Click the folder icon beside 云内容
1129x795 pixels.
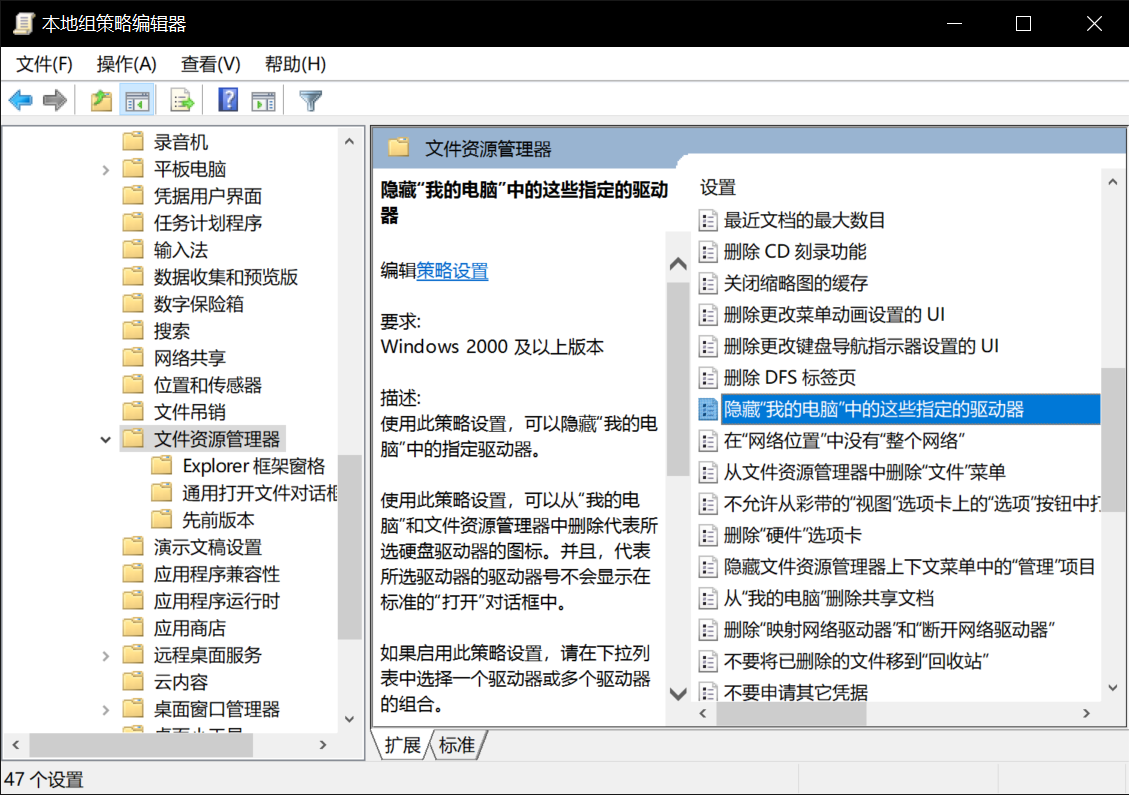pyautogui.click(x=133, y=682)
